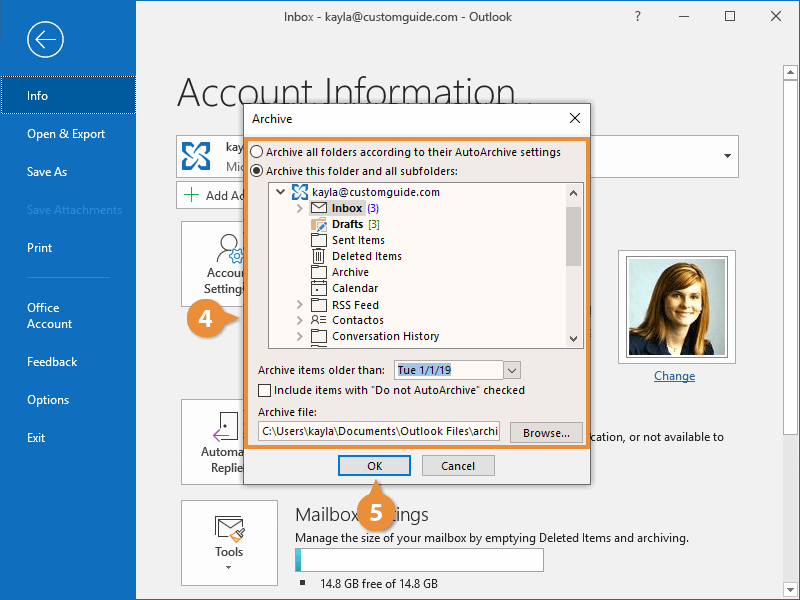Viewport: 800px width, 600px height.
Task: Click the kayla@customguide.com account icon in tree
Action: coord(299,192)
